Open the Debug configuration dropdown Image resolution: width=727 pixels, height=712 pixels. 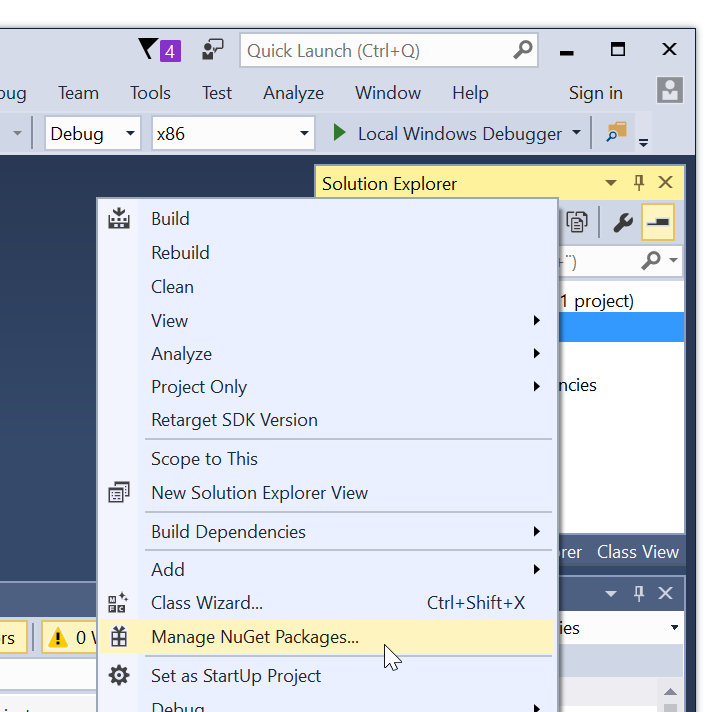click(93, 134)
